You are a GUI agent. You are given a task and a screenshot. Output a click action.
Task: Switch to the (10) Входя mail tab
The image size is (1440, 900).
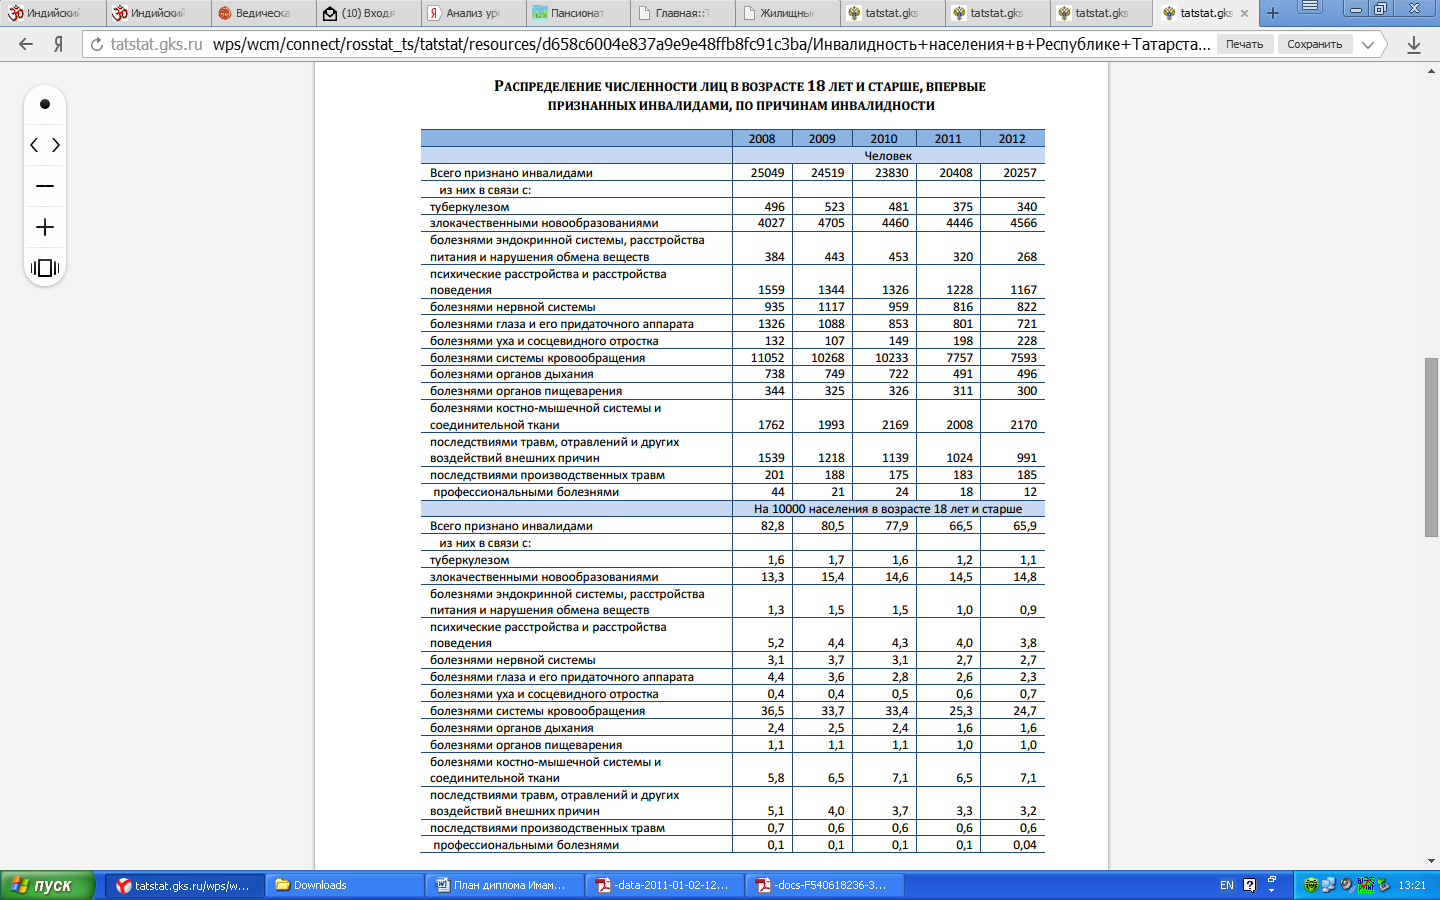point(370,13)
